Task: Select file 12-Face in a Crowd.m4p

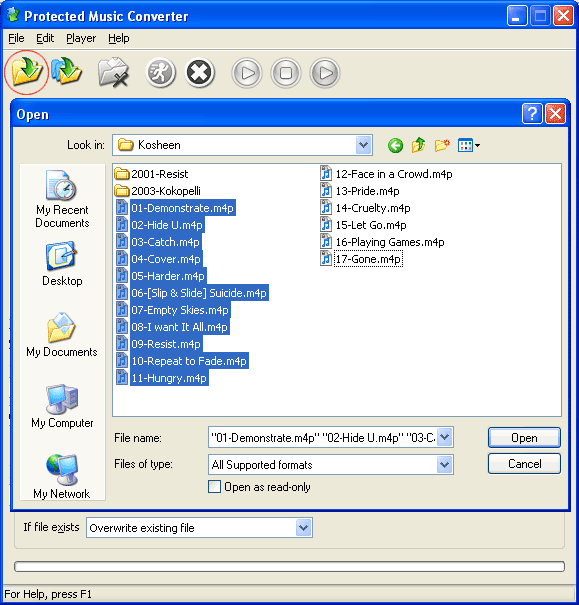Action: pos(386,174)
